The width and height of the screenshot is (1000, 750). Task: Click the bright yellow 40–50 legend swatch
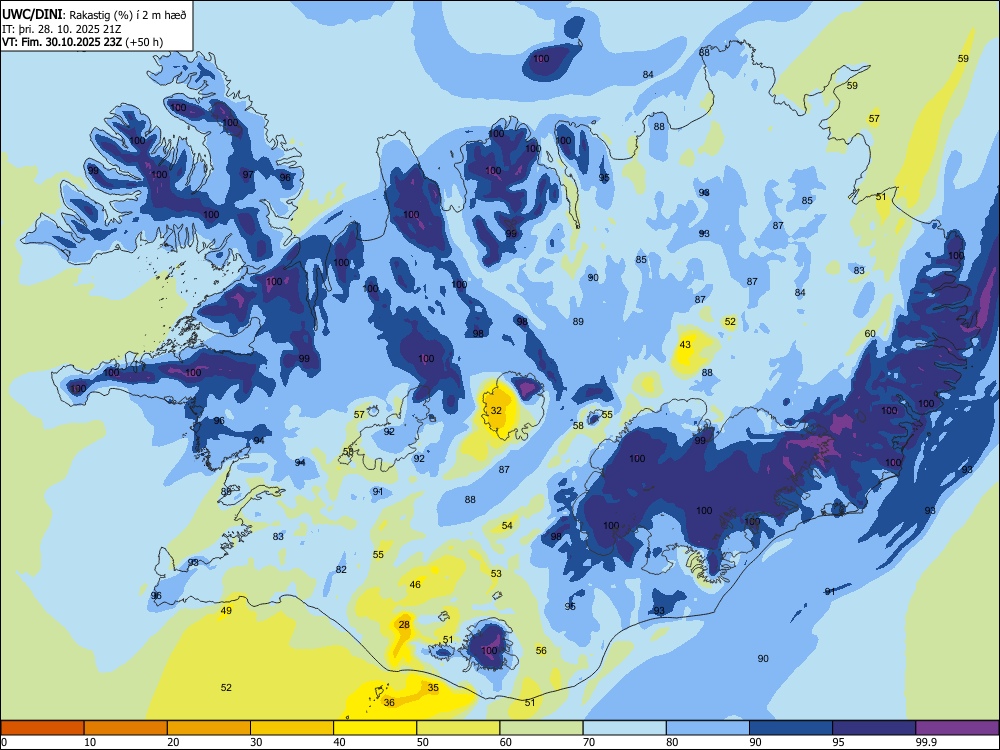click(375, 728)
